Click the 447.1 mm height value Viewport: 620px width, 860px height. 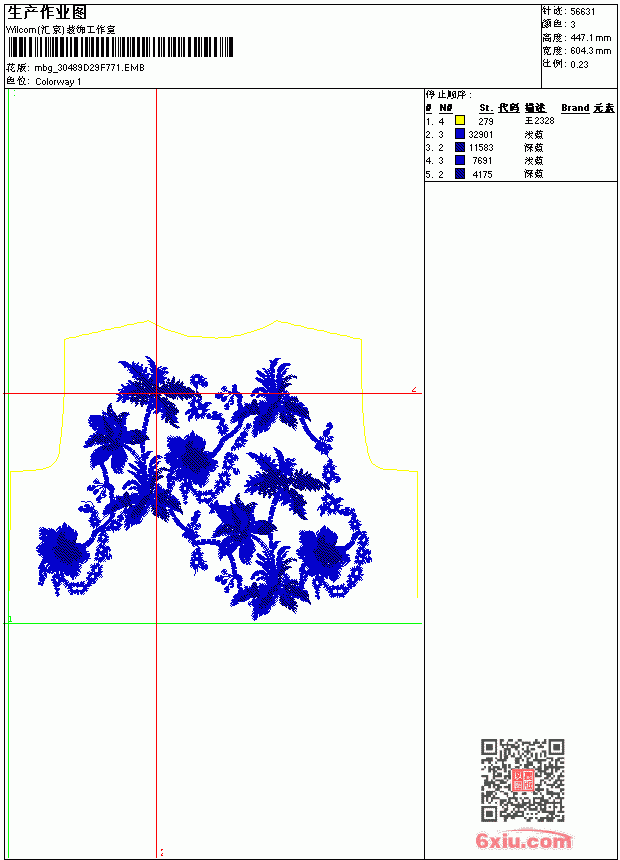tap(590, 38)
